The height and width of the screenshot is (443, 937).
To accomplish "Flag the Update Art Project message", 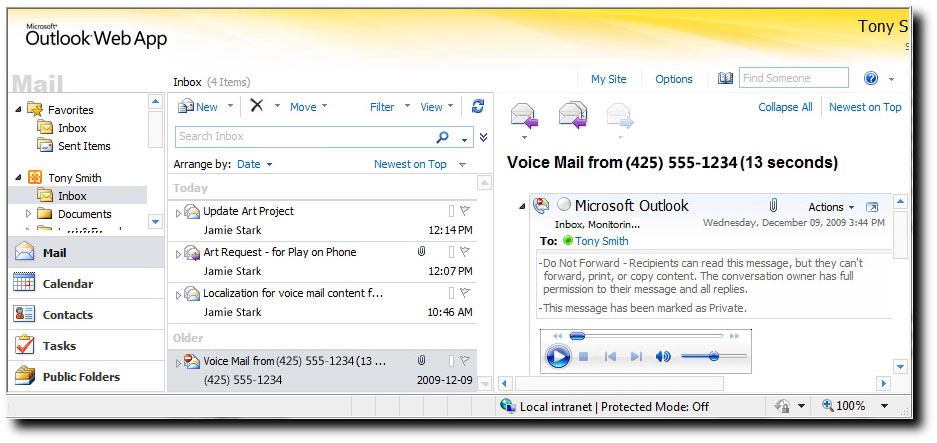I will tap(465, 210).
